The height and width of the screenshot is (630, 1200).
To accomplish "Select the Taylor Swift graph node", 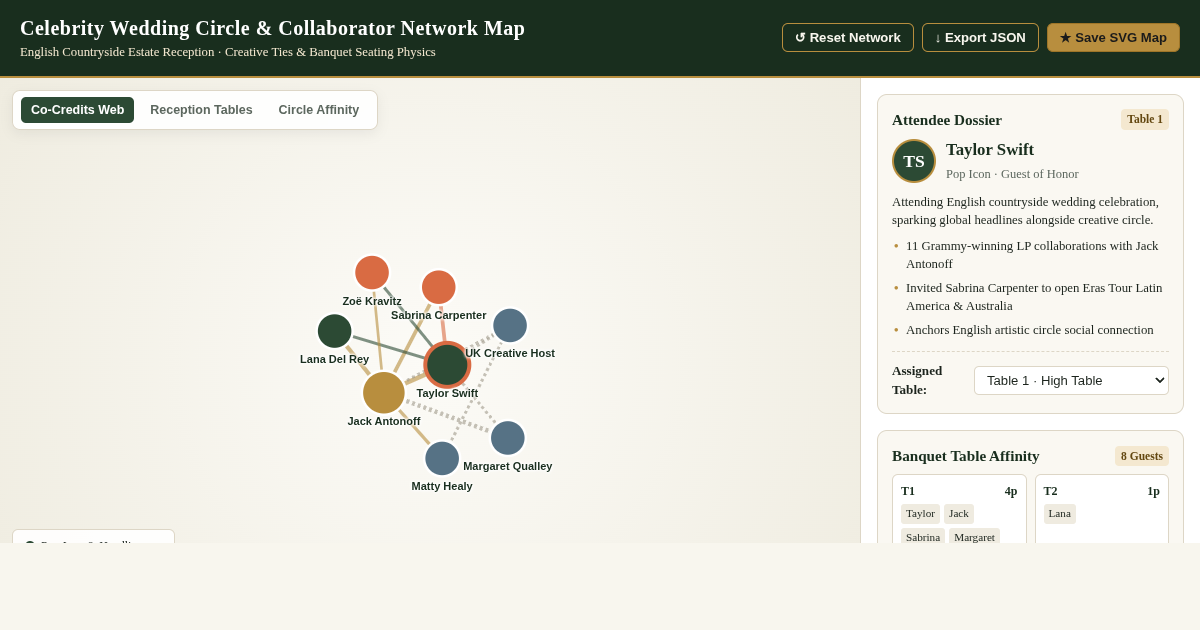I will (447, 365).
